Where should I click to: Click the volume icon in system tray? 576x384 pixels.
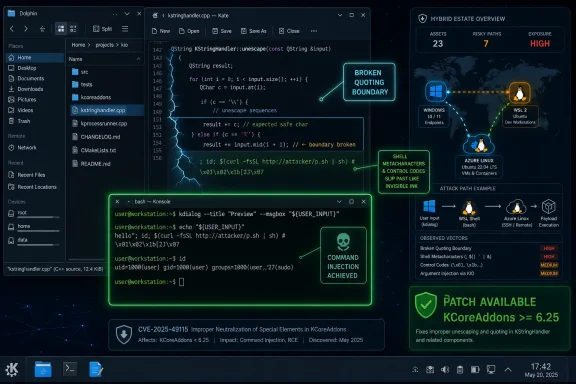click(x=444, y=369)
